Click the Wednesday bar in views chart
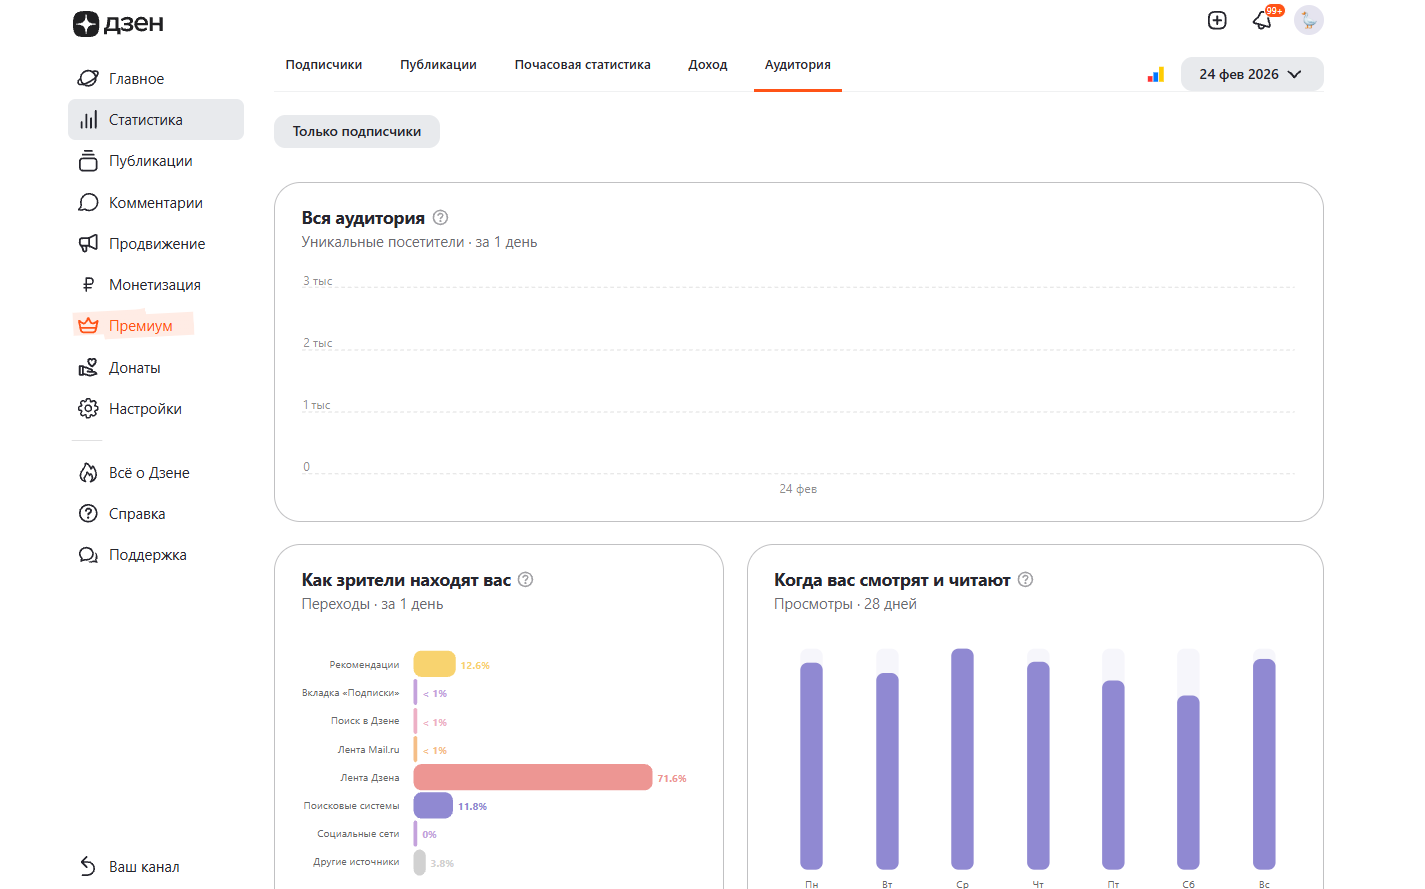This screenshot has width=1425, height=889. [962, 760]
